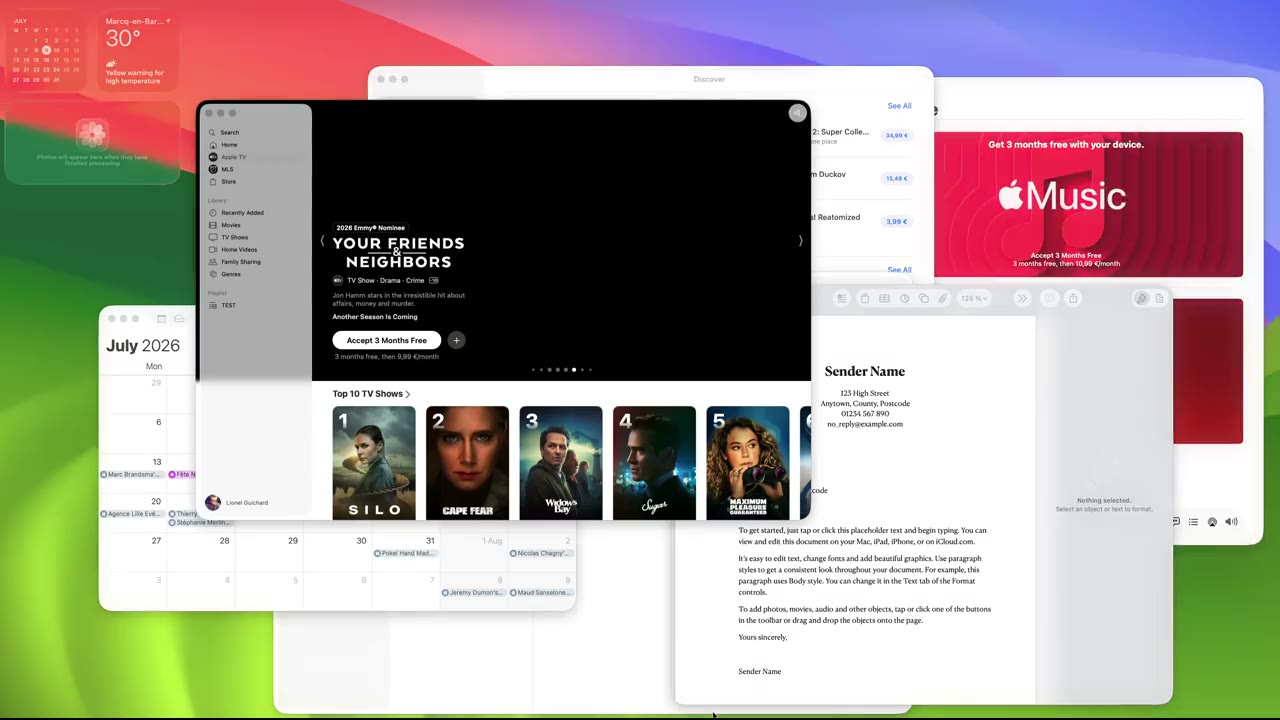The width and height of the screenshot is (1280, 720).
Task: Open the Pokel Hand Mad… calendar event
Action: tap(405, 553)
